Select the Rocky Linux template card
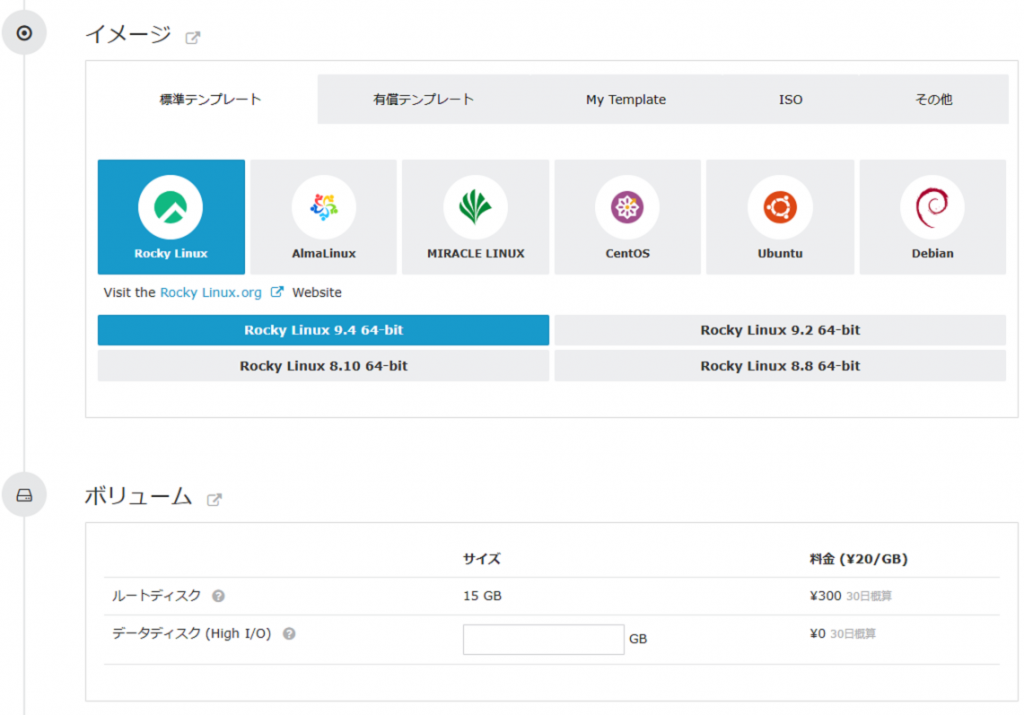 point(171,217)
